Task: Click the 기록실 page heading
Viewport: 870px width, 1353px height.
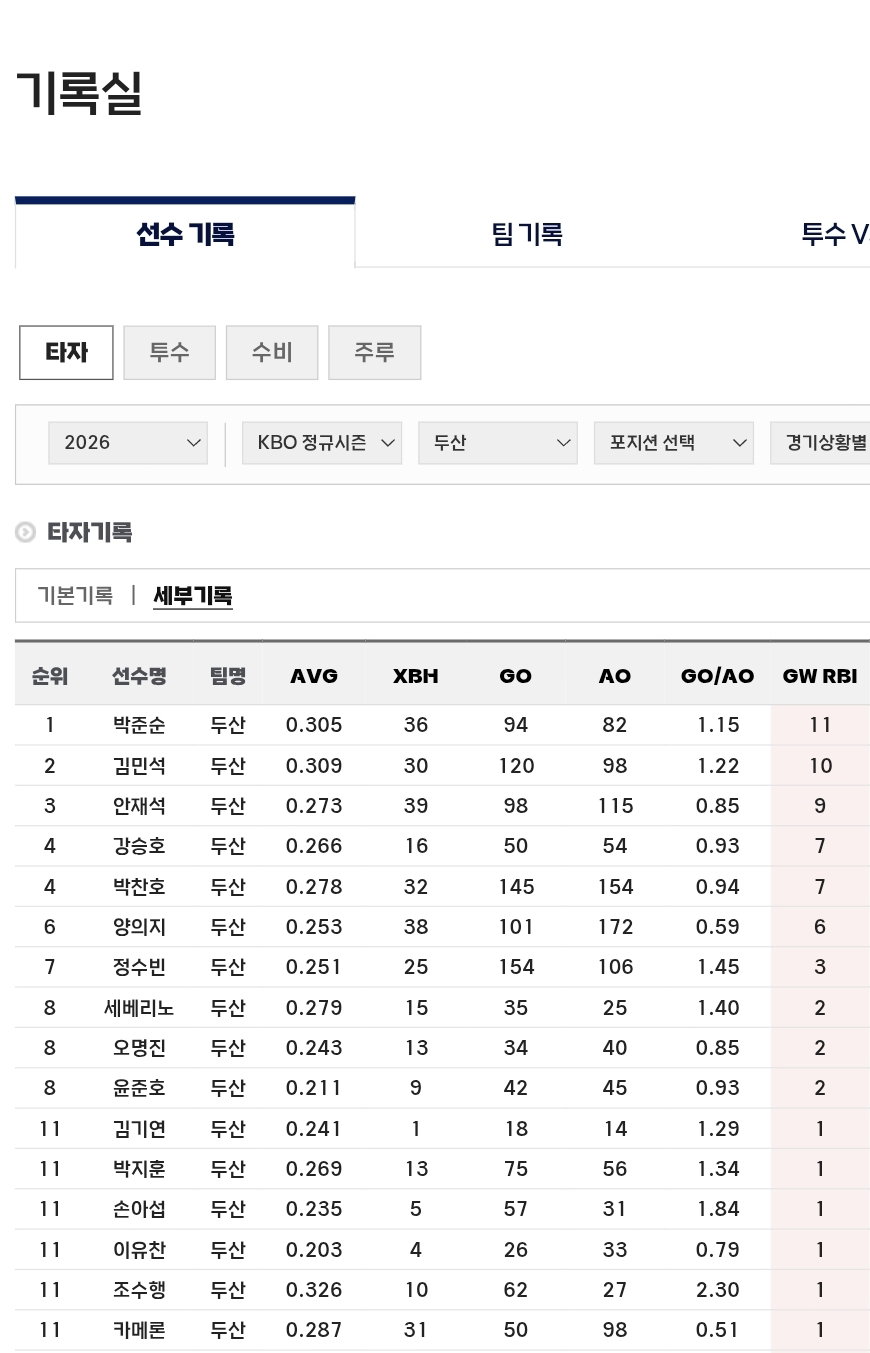Action: (79, 93)
